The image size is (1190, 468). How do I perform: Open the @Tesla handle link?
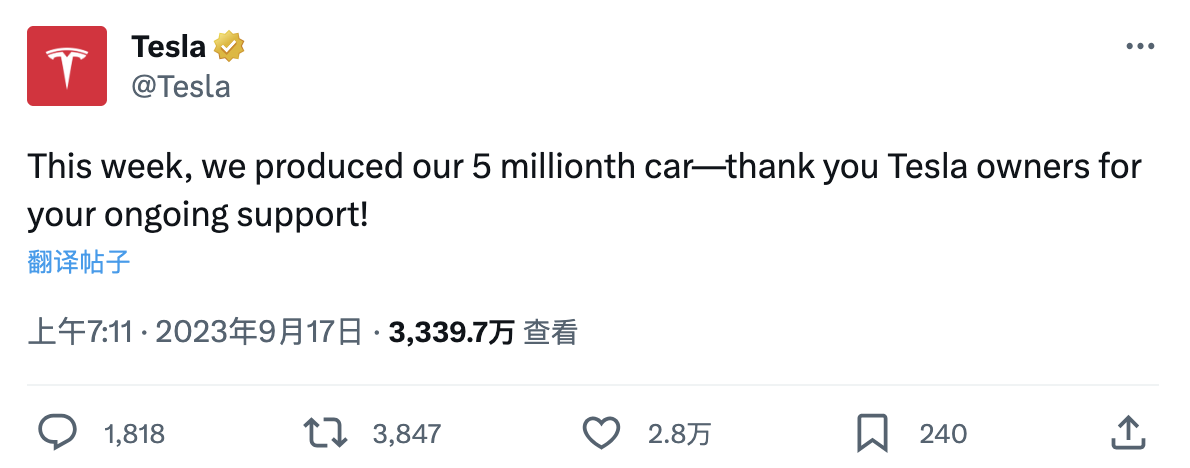tap(181, 86)
